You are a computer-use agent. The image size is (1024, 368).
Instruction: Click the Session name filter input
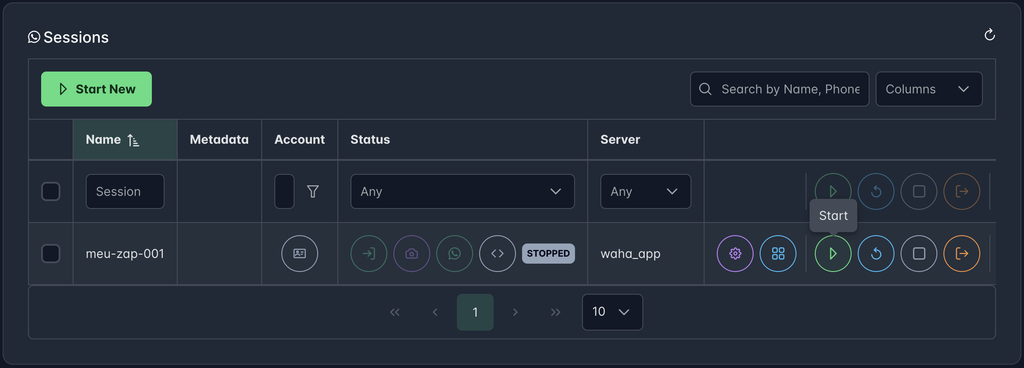coord(125,192)
